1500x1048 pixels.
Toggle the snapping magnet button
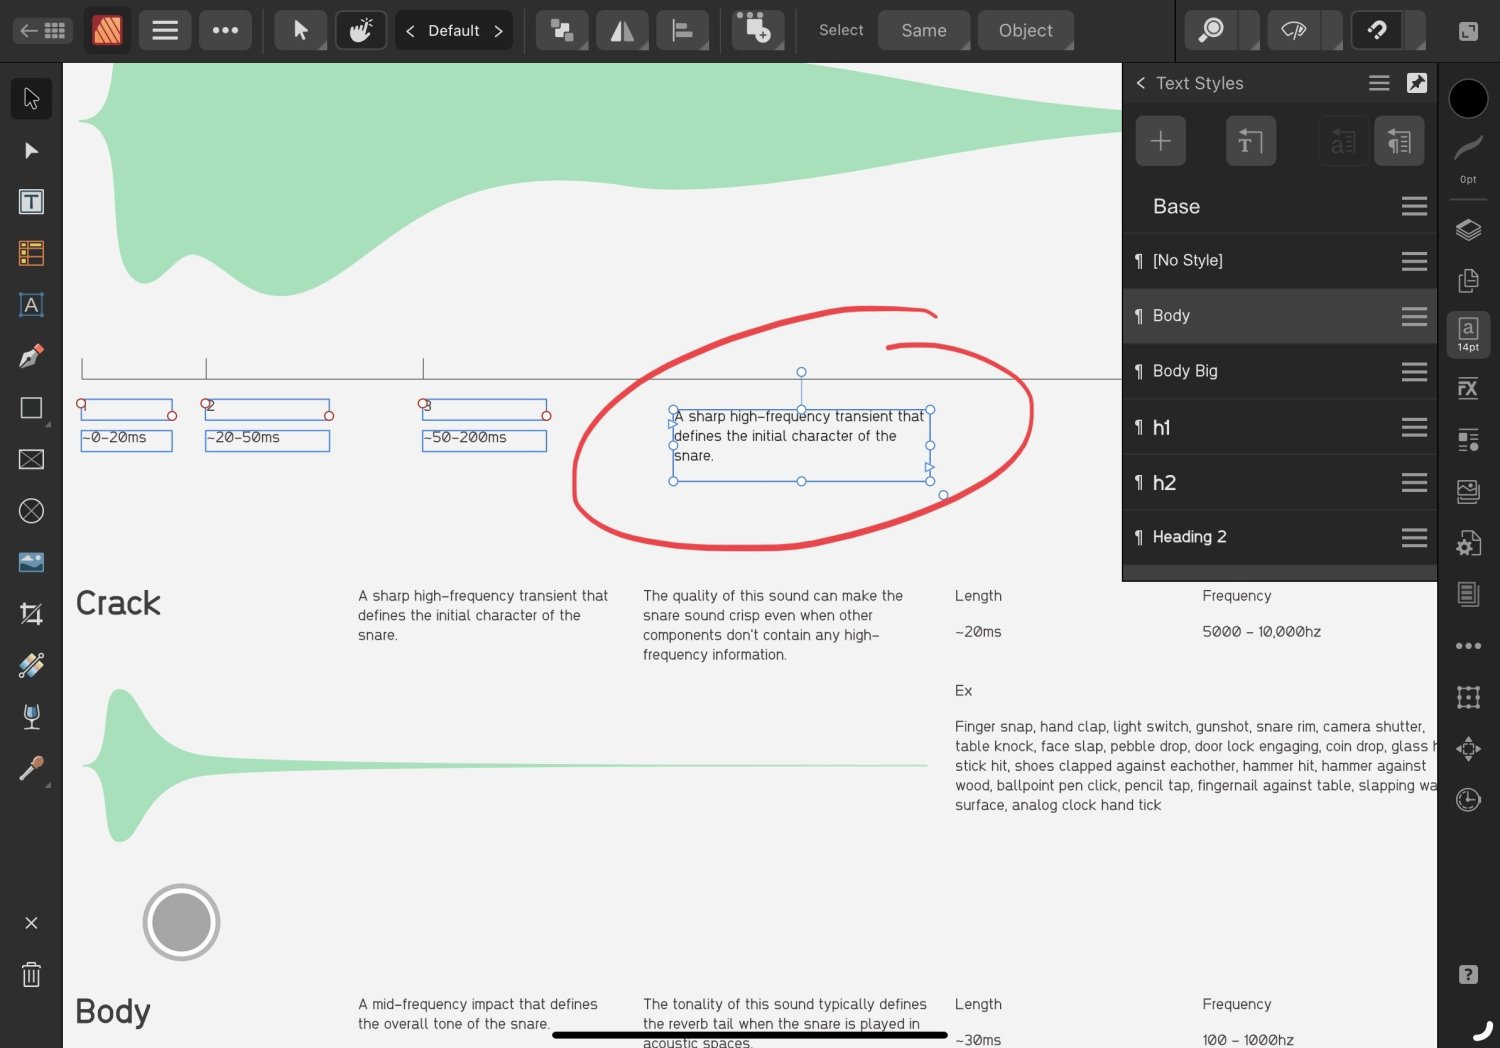point(1376,31)
